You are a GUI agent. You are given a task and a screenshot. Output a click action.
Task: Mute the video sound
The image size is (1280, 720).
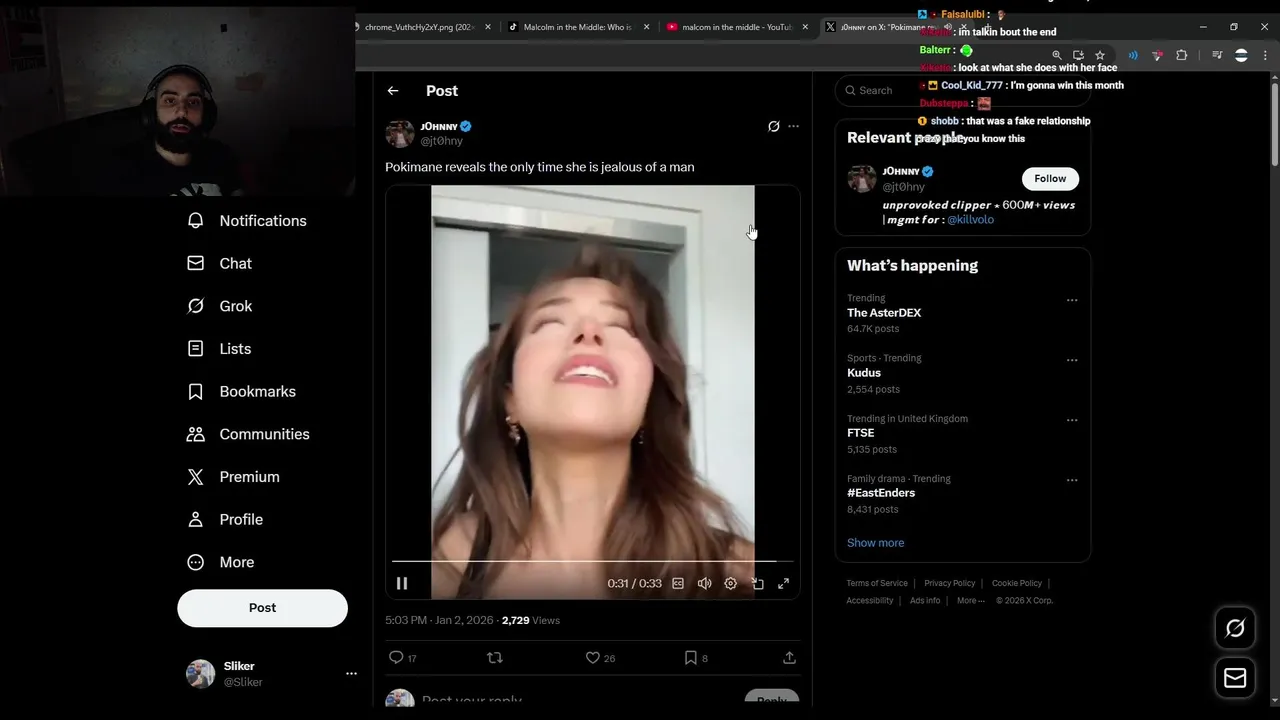point(704,583)
